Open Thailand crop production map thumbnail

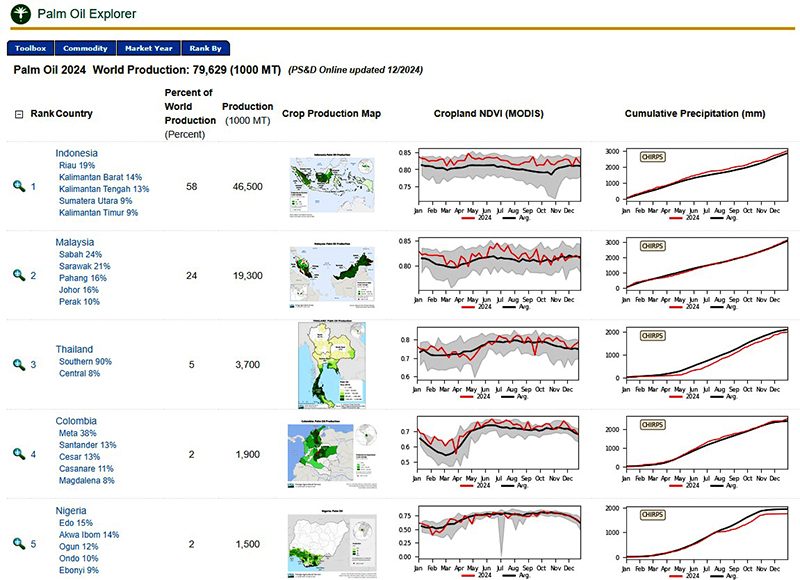[x=331, y=364]
